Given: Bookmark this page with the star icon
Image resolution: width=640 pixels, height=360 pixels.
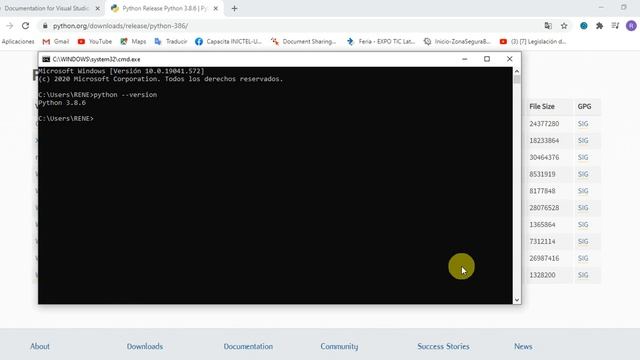Looking at the screenshot, I should click(x=564, y=26).
